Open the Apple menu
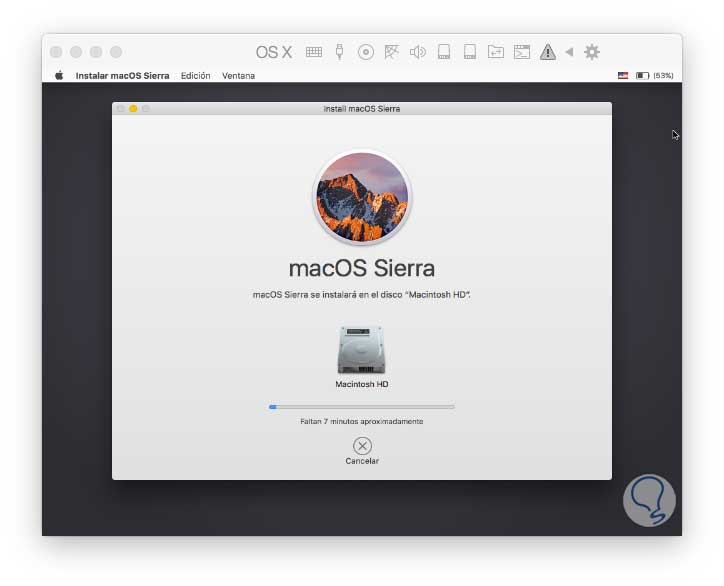This screenshot has height=586, width=724. click(x=59, y=75)
